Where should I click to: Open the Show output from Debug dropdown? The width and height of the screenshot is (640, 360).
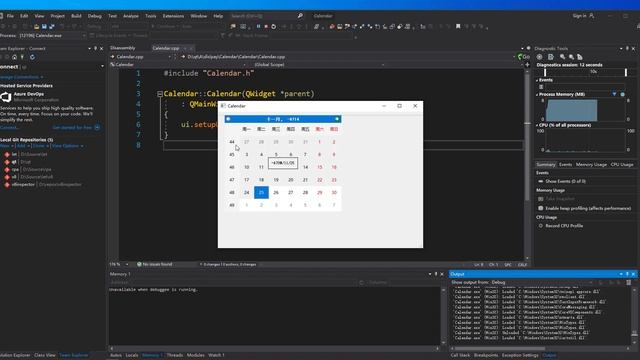542,282
